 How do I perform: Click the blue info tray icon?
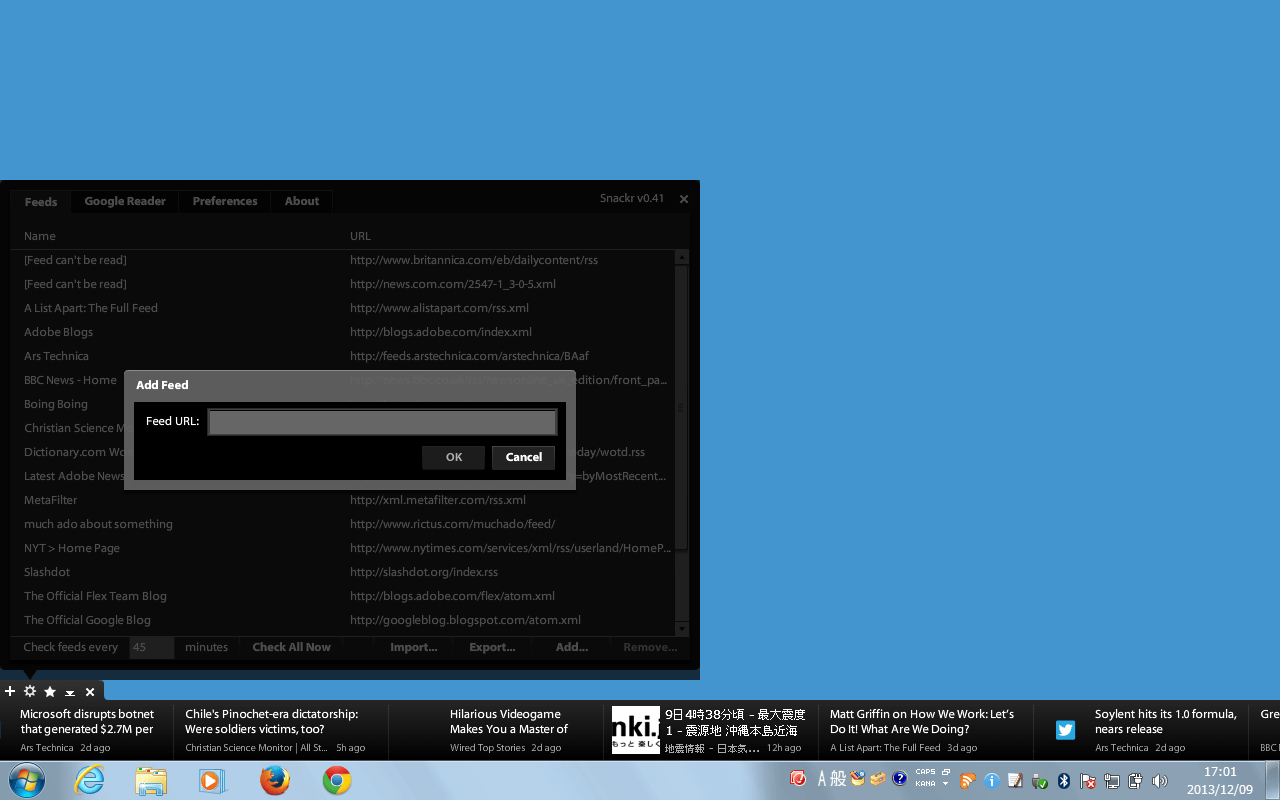pos(992,781)
